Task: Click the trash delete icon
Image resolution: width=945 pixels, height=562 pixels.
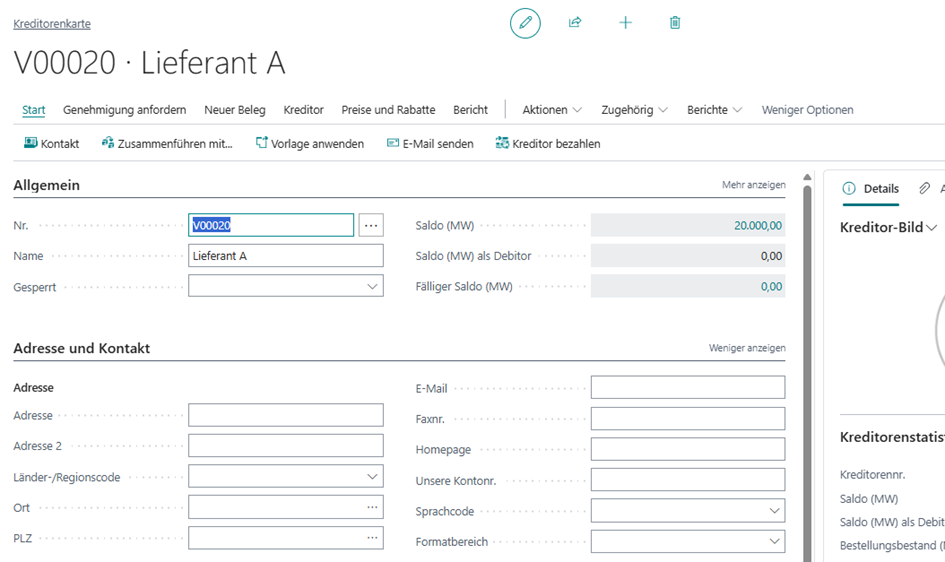Action: [x=675, y=23]
